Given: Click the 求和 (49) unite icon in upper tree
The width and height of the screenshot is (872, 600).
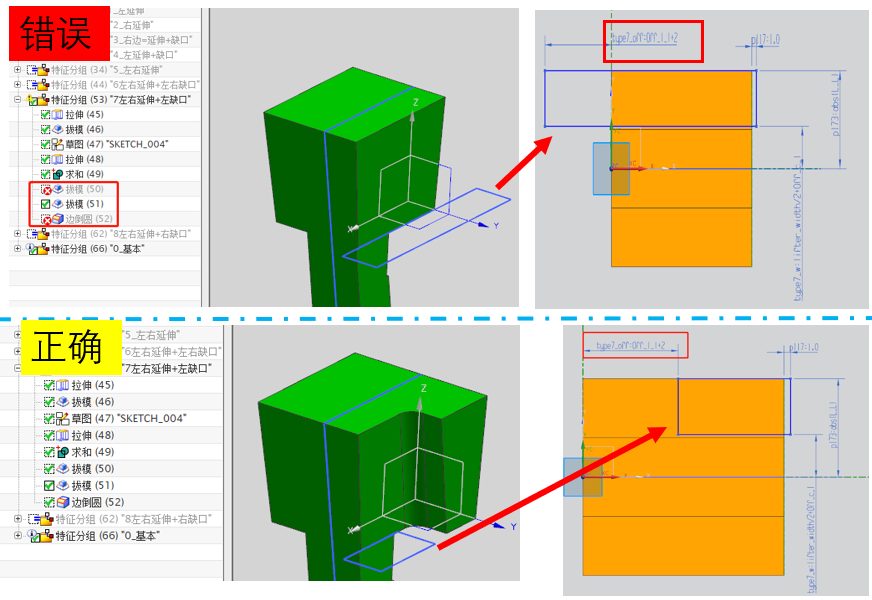Looking at the screenshot, I should pyautogui.click(x=57, y=174).
